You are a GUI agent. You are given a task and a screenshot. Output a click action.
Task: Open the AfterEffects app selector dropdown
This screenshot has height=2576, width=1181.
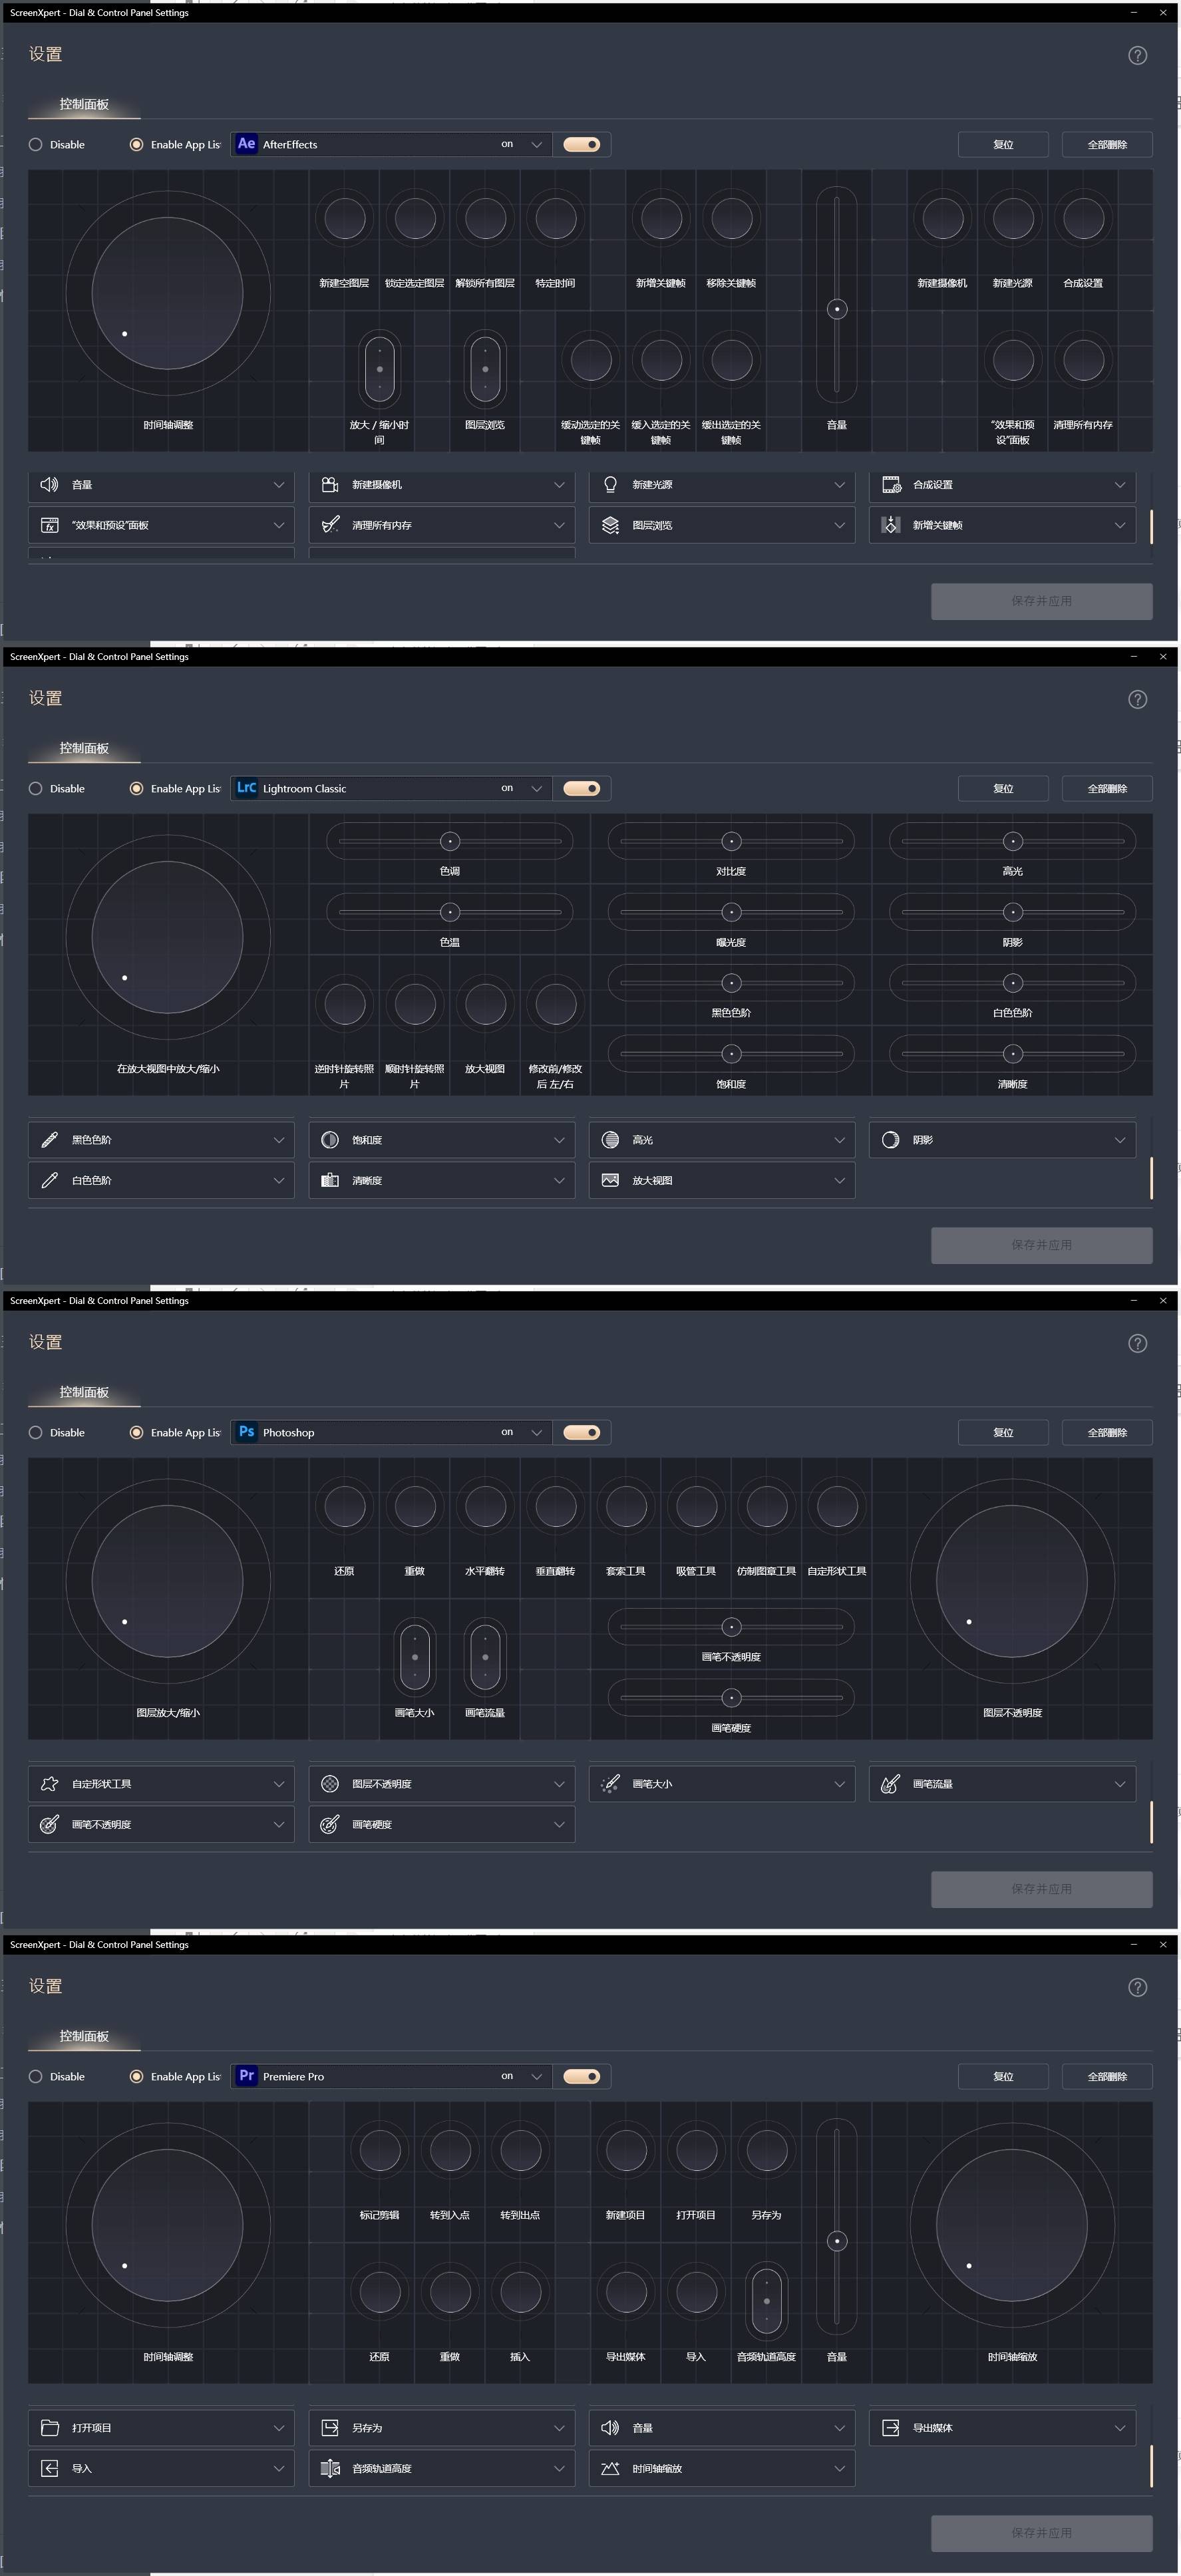click(x=391, y=144)
